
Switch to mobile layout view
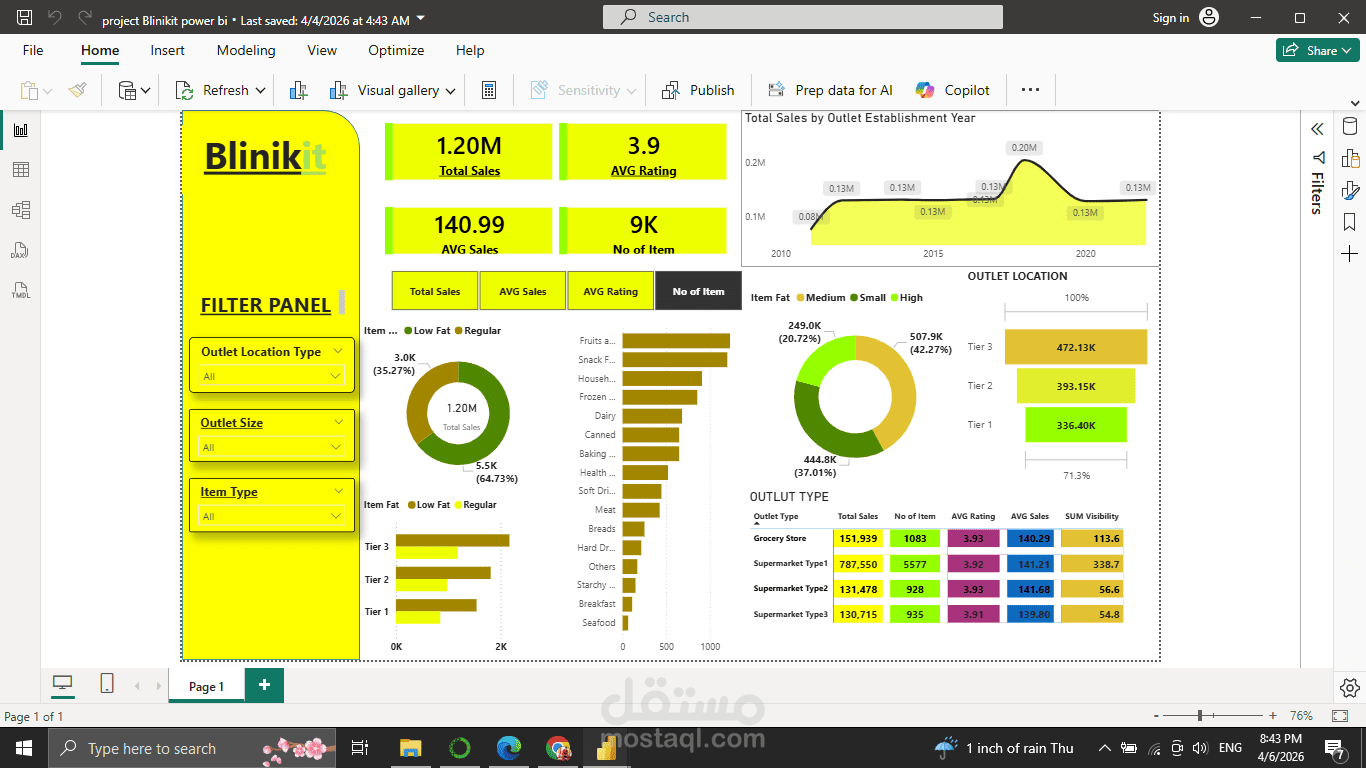[107, 684]
